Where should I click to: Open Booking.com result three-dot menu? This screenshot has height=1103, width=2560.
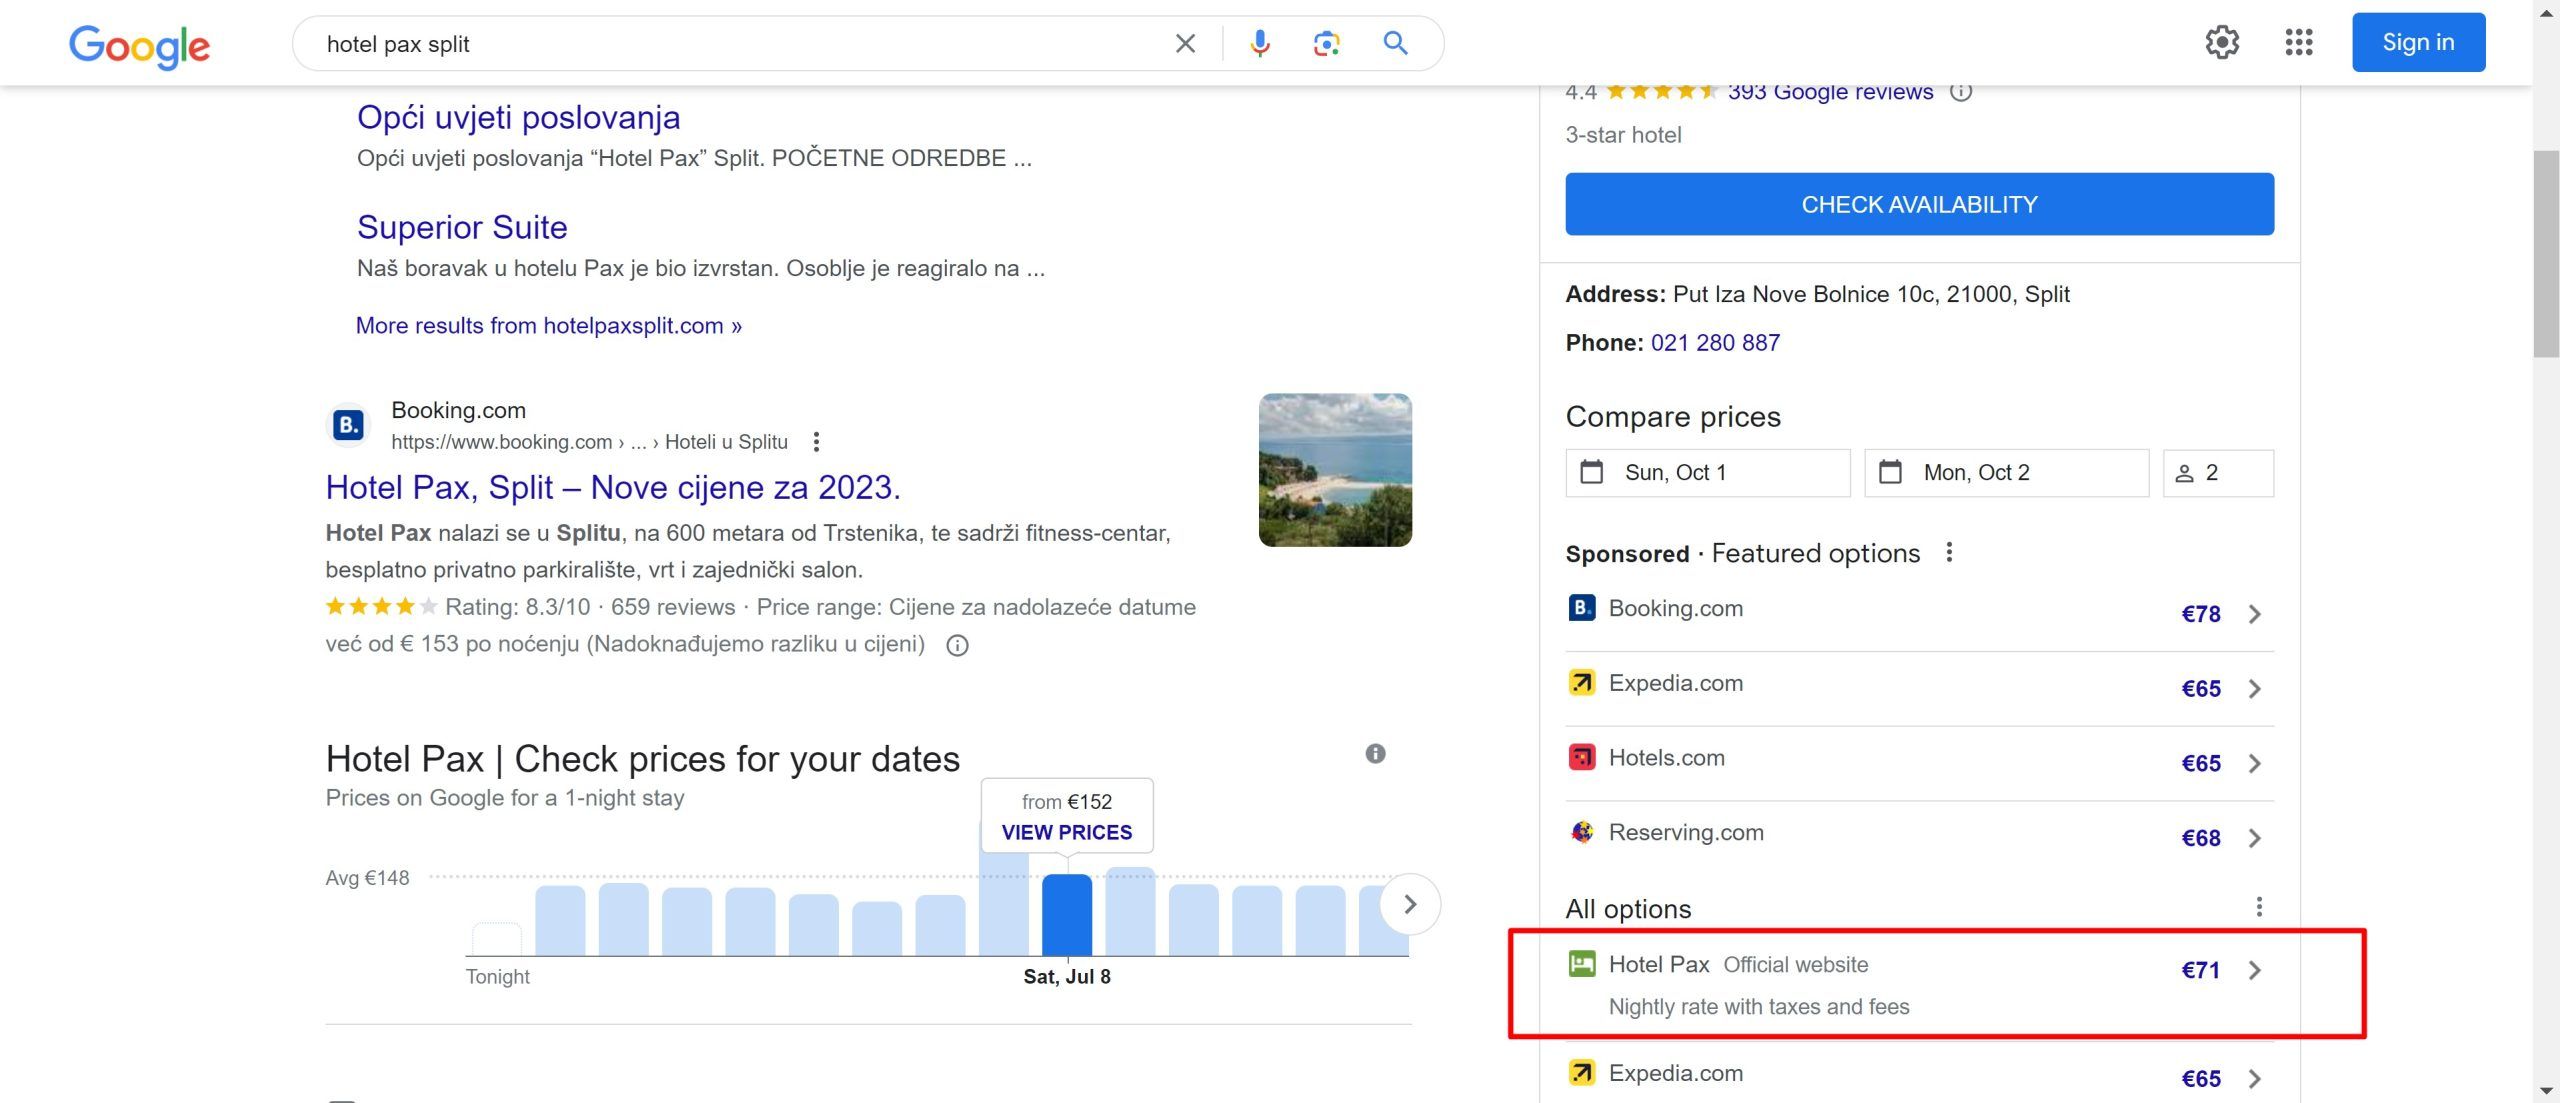click(x=817, y=442)
